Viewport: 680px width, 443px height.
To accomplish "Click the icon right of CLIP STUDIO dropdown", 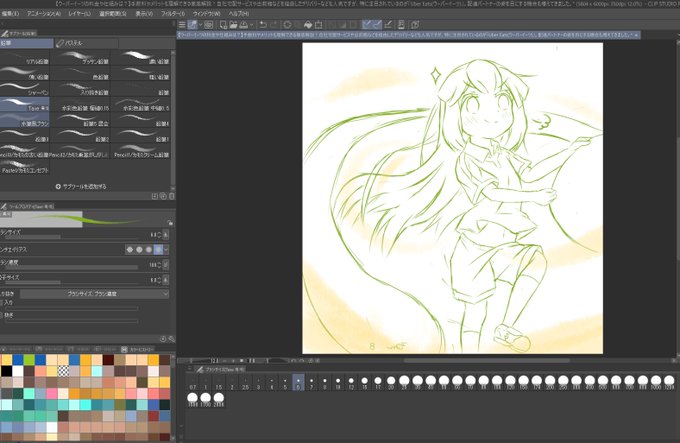I will [209, 25].
